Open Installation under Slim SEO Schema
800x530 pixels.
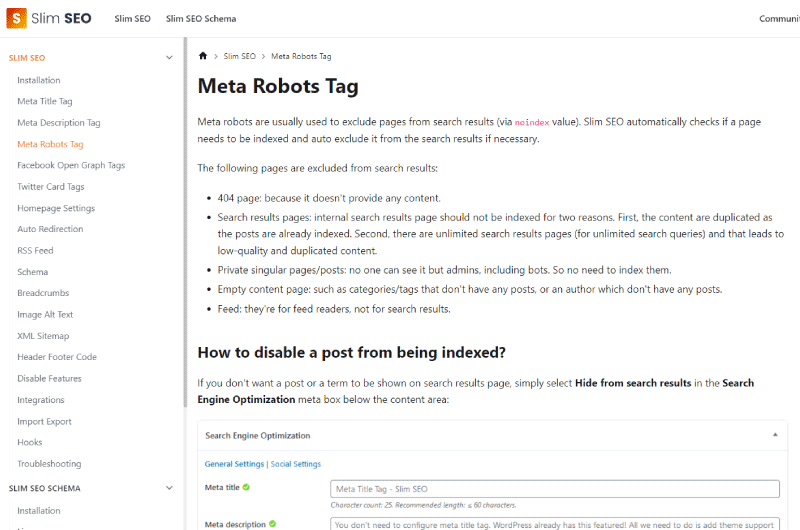pyautogui.click(x=39, y=511)
